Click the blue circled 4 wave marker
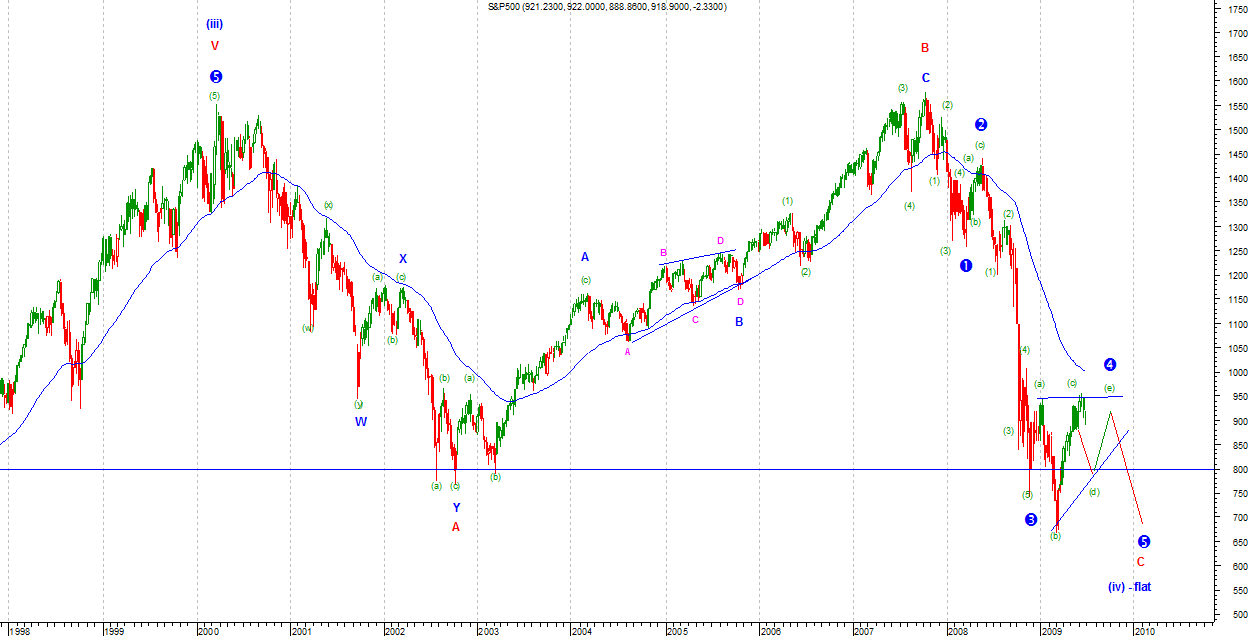Image resolution: width=1250 pixels, height=636 pixels. point(1110,365)
